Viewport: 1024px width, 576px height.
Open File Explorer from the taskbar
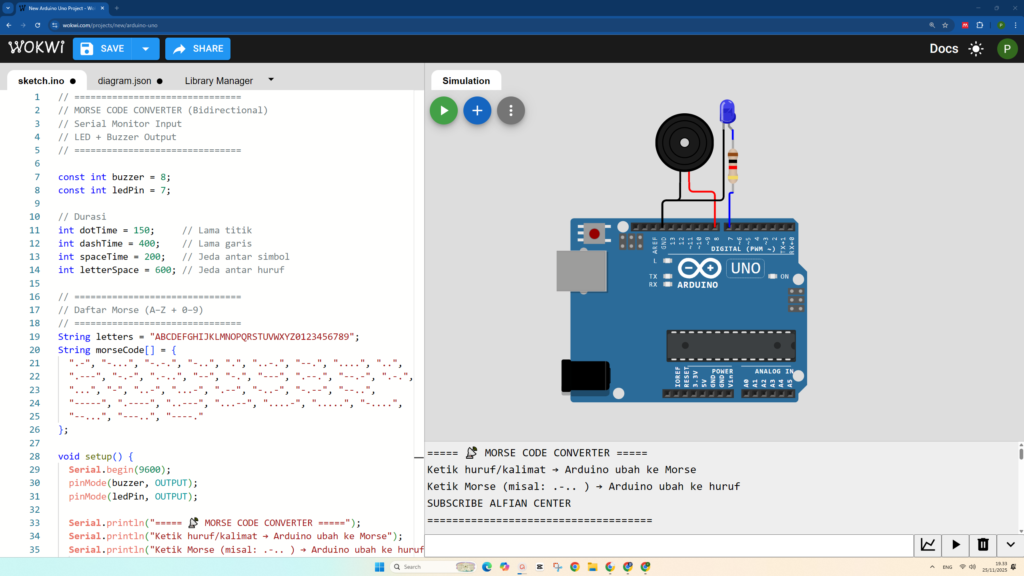[x=592, y=567]
